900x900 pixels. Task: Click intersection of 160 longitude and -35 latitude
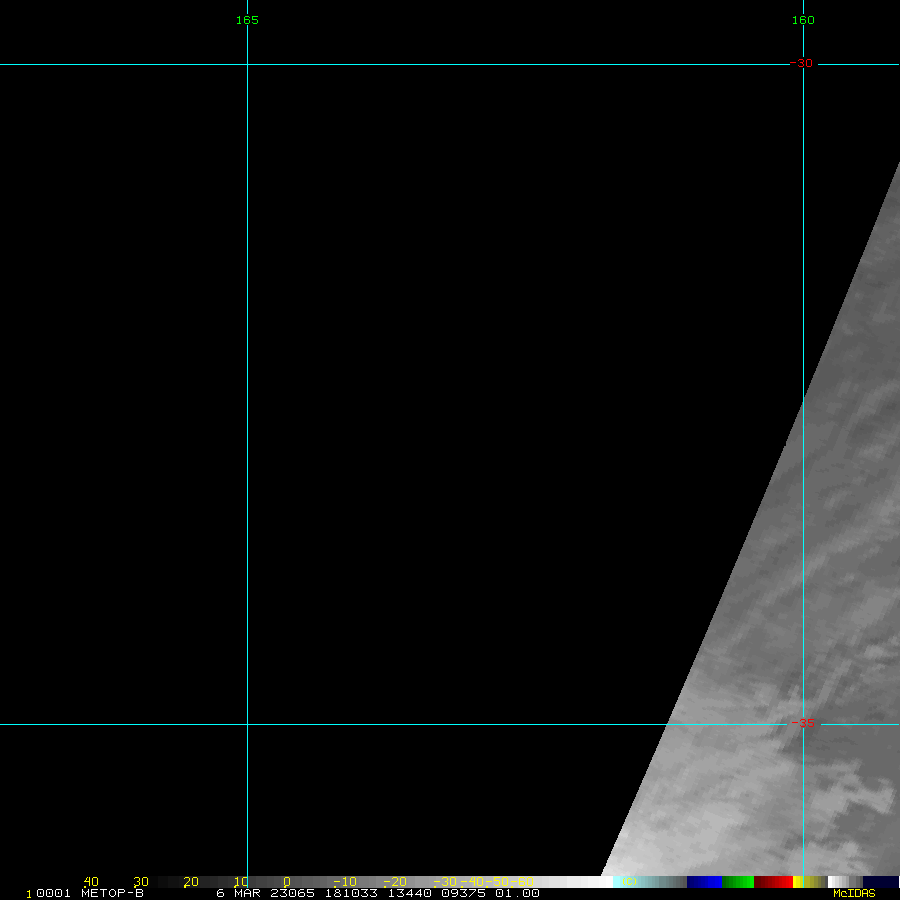[803, 724]
